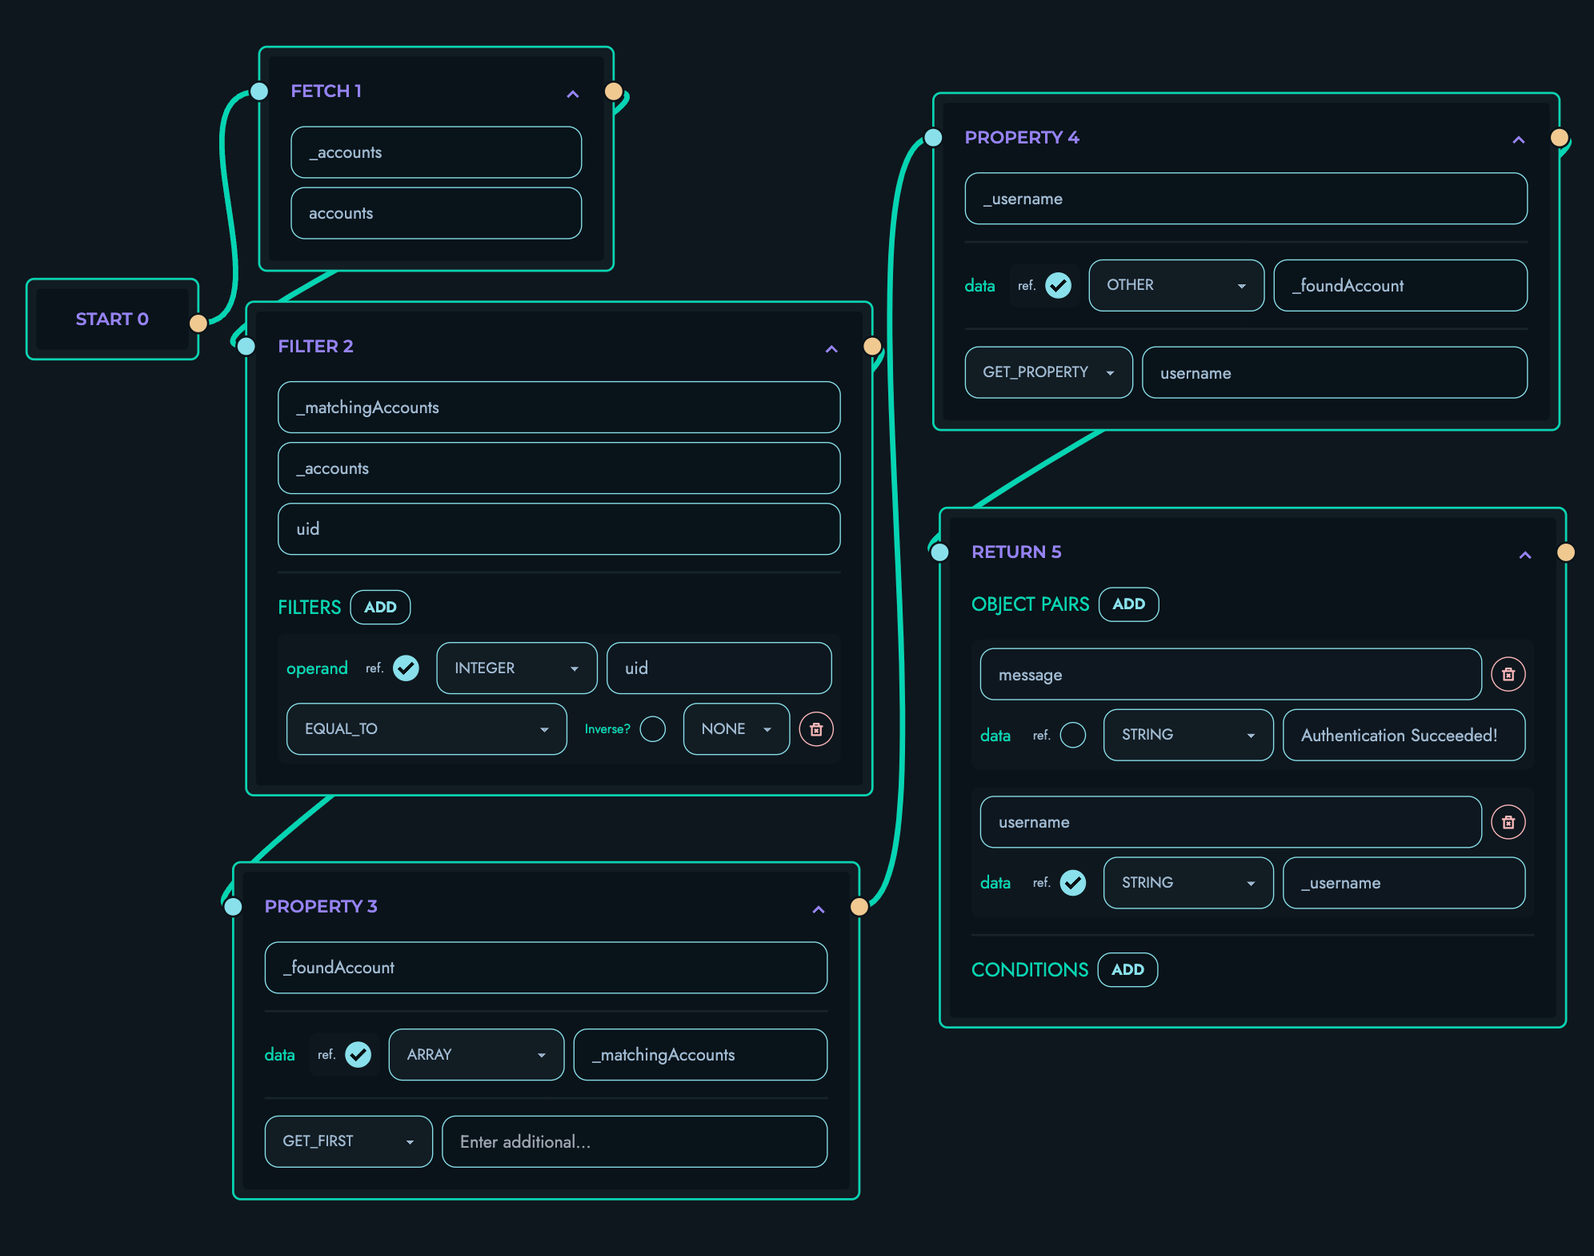Edit _matchingAccounts data field in PROPERTY 3
Image resolution: width=1594 pixels, height=1256 pixels.
pyautogui.click(x=700, y=1054)
